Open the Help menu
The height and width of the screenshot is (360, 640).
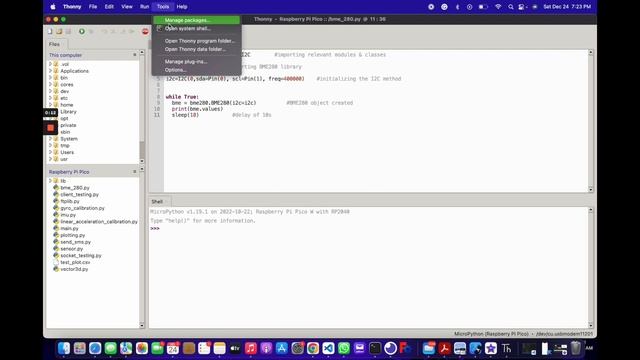pyautogui.click(x=182, y=7)
